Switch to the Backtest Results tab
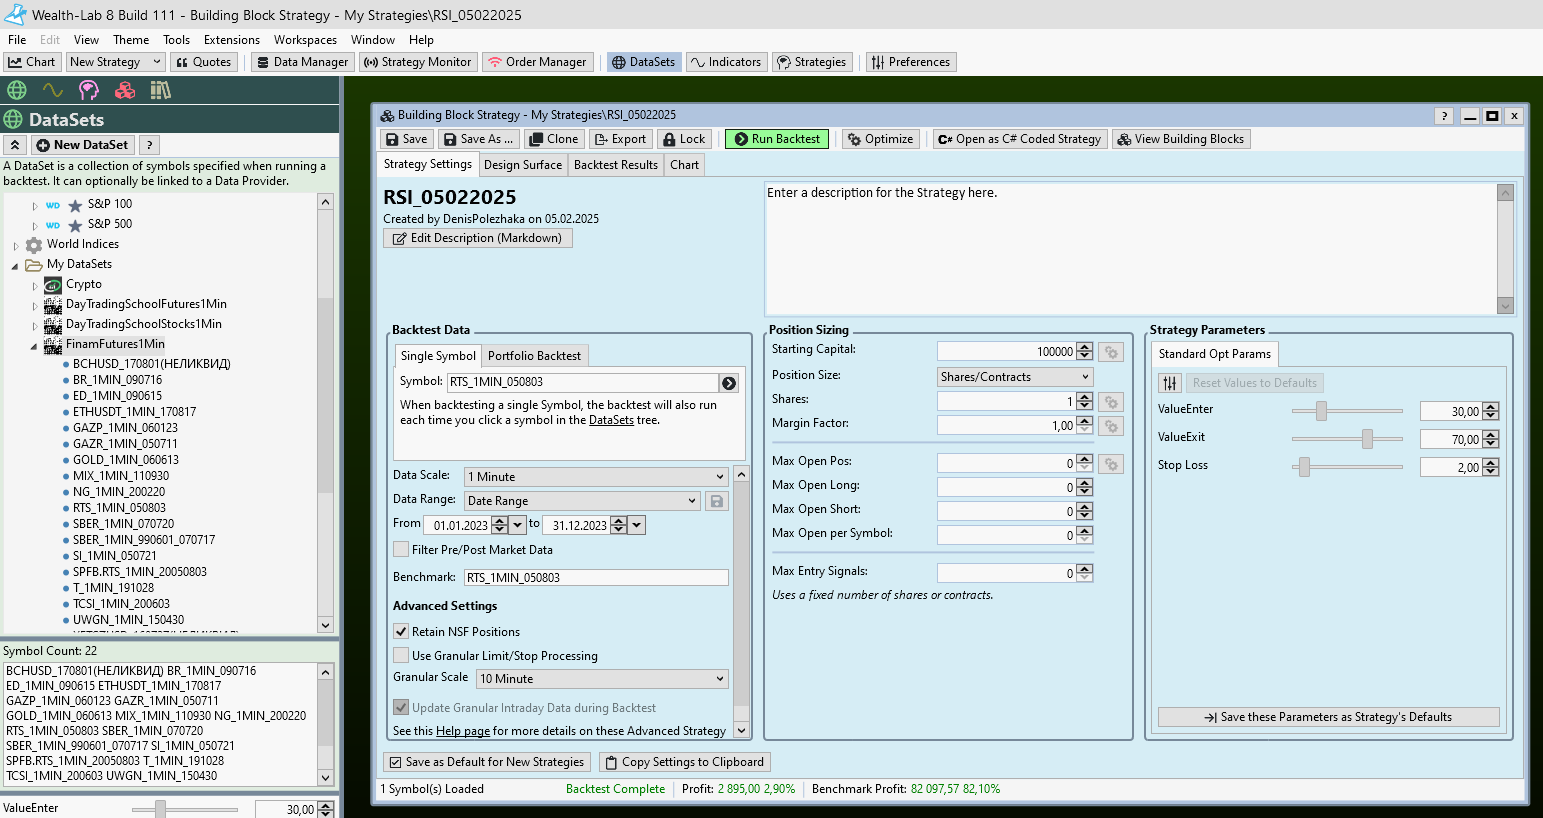Image resolution: width=1543 pixels, height=818 pixels. 615,165
